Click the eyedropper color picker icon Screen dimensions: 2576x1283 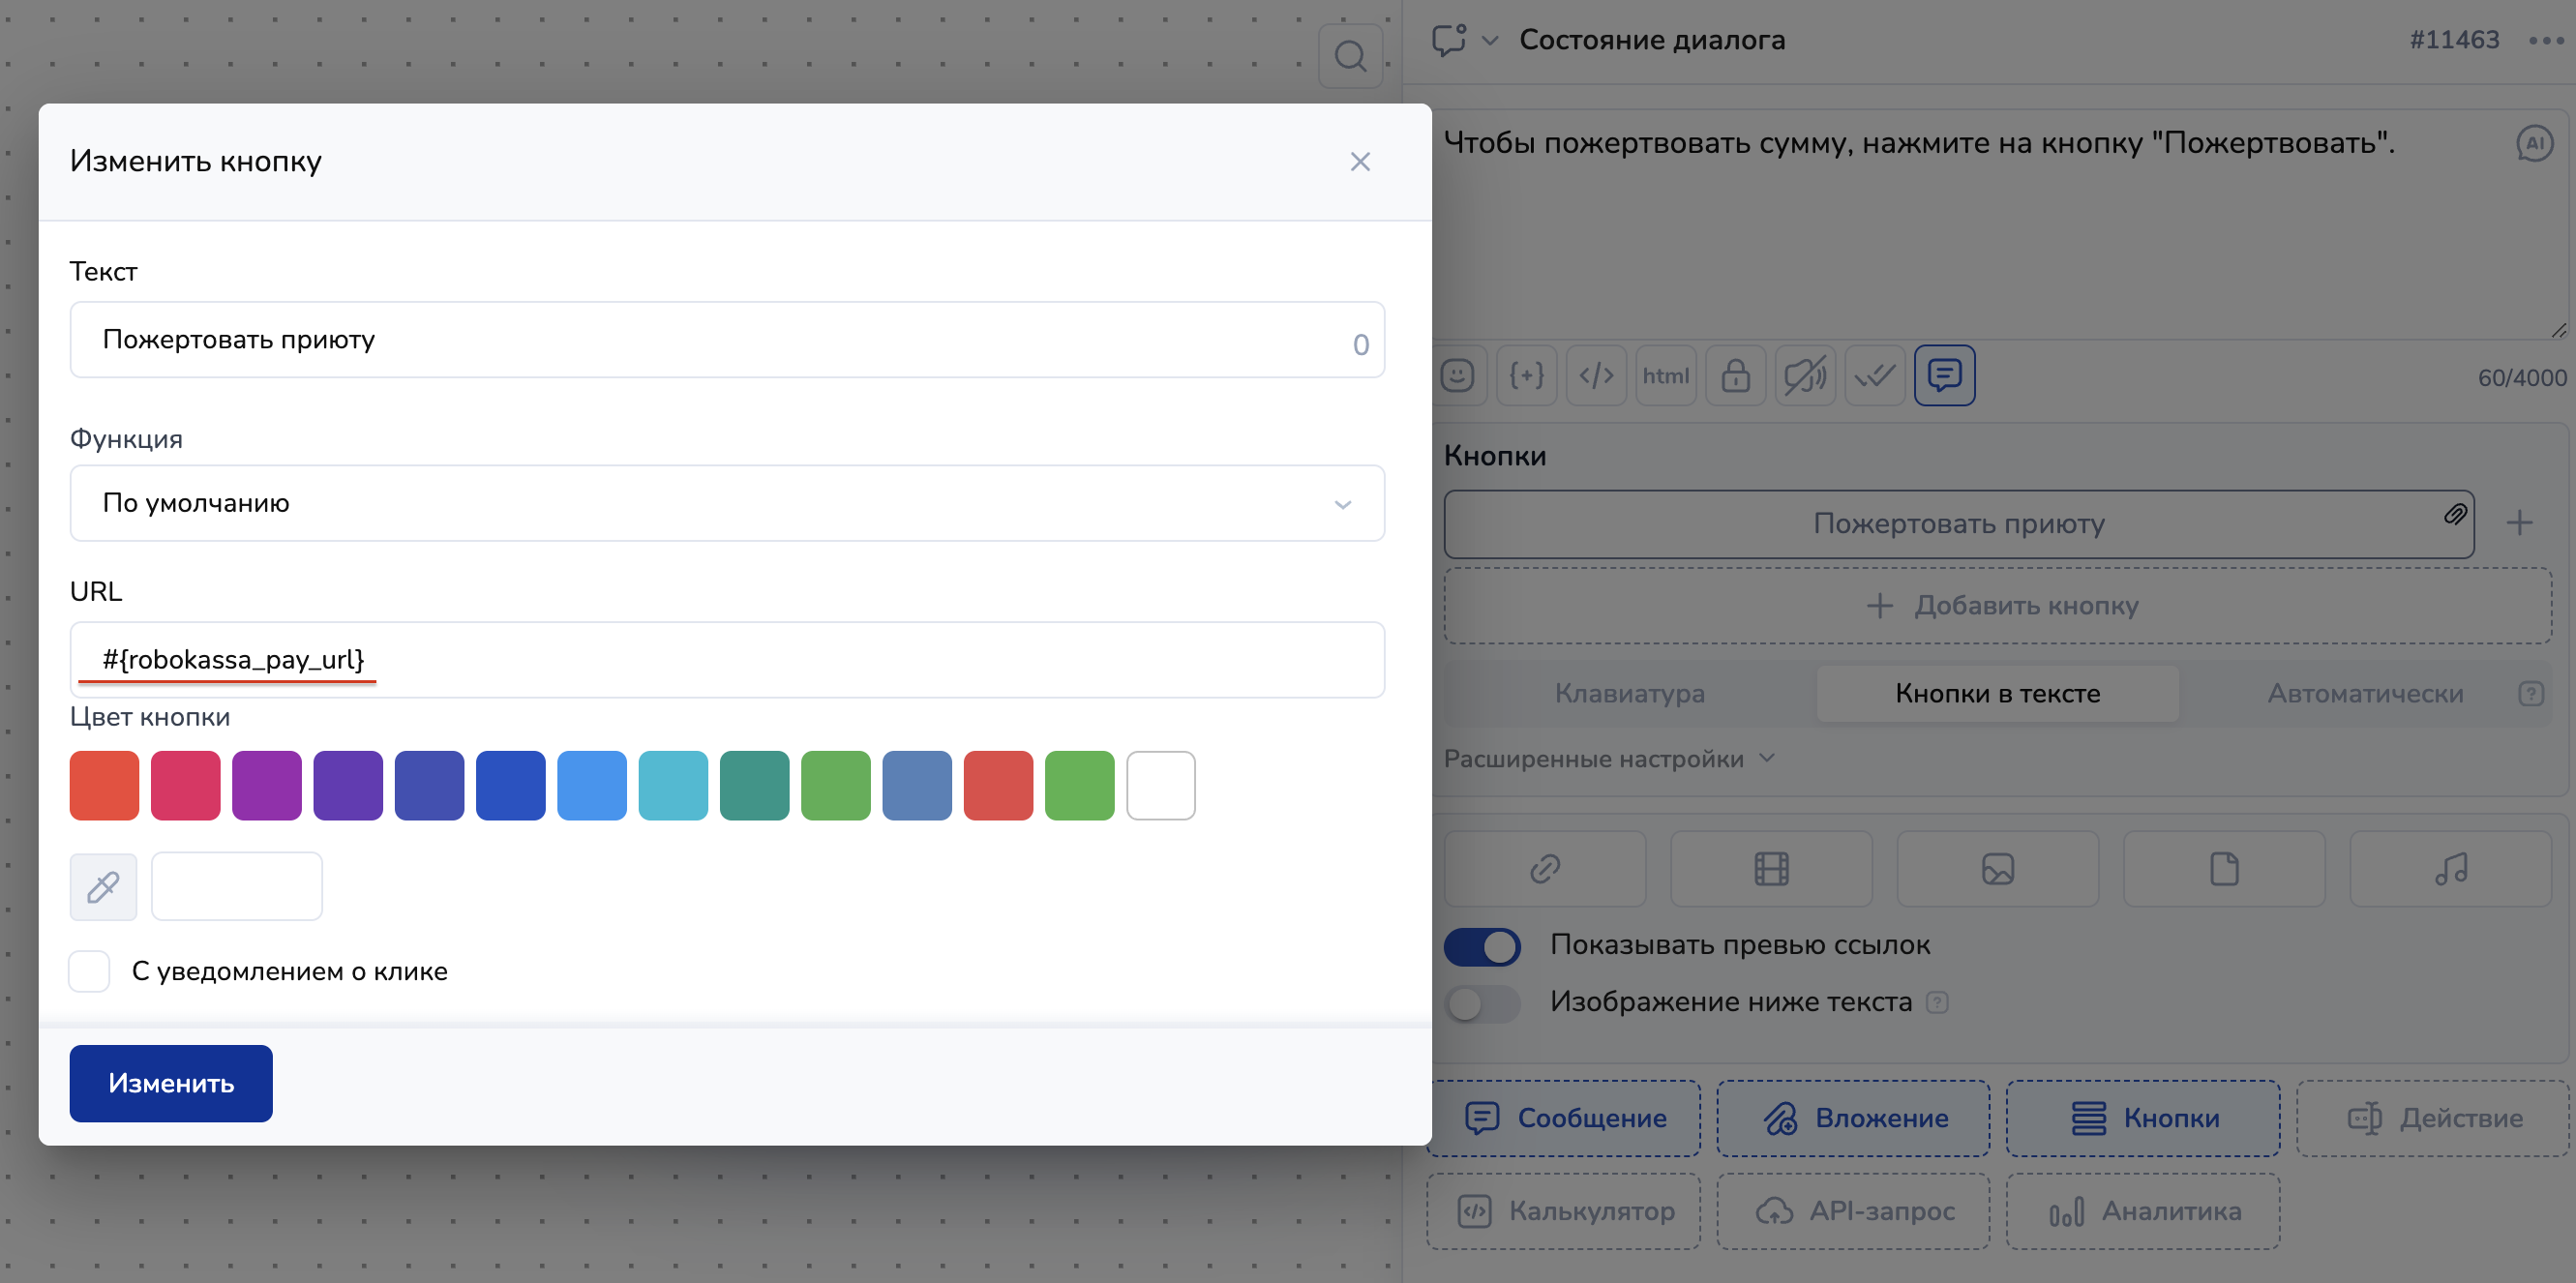point(103,886)
